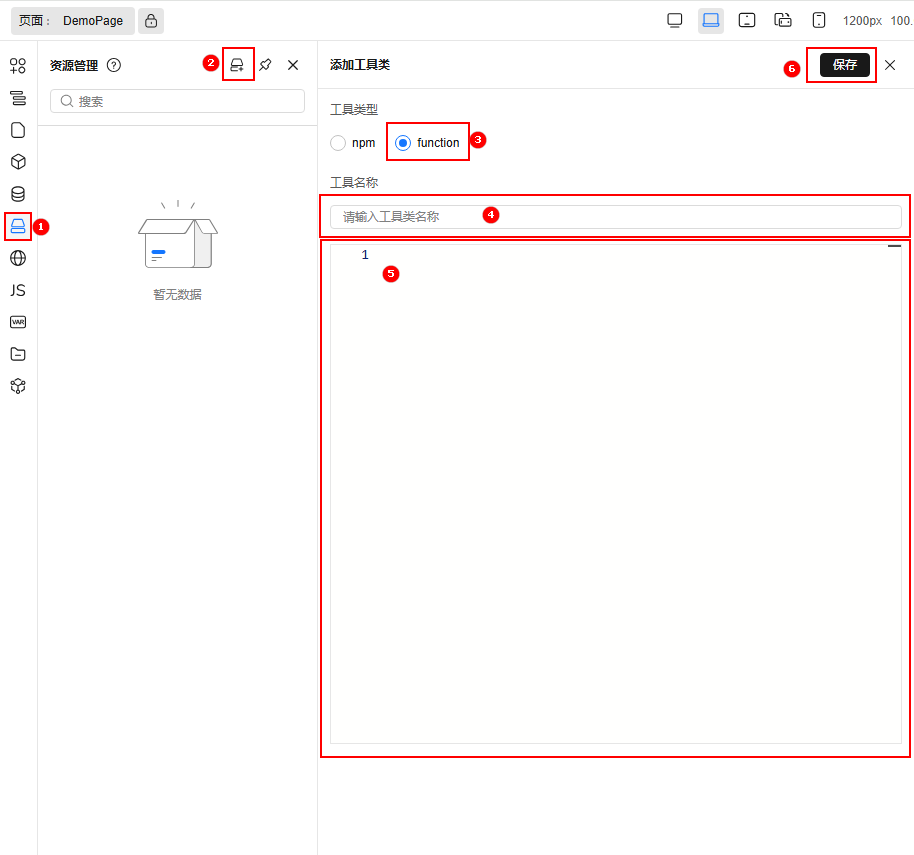Click the 保存 save button
Screen dimensions: 914x855
(x=841, y=64)
